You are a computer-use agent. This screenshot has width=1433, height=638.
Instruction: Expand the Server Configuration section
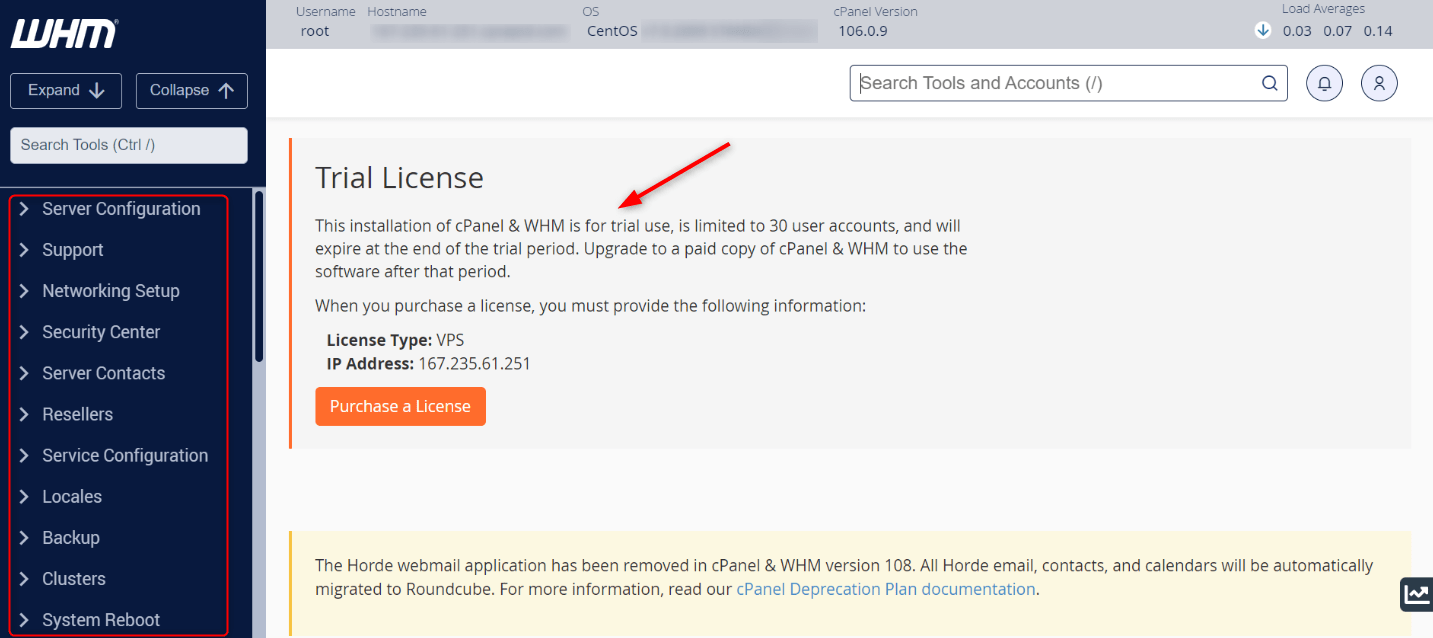[120, 208]
